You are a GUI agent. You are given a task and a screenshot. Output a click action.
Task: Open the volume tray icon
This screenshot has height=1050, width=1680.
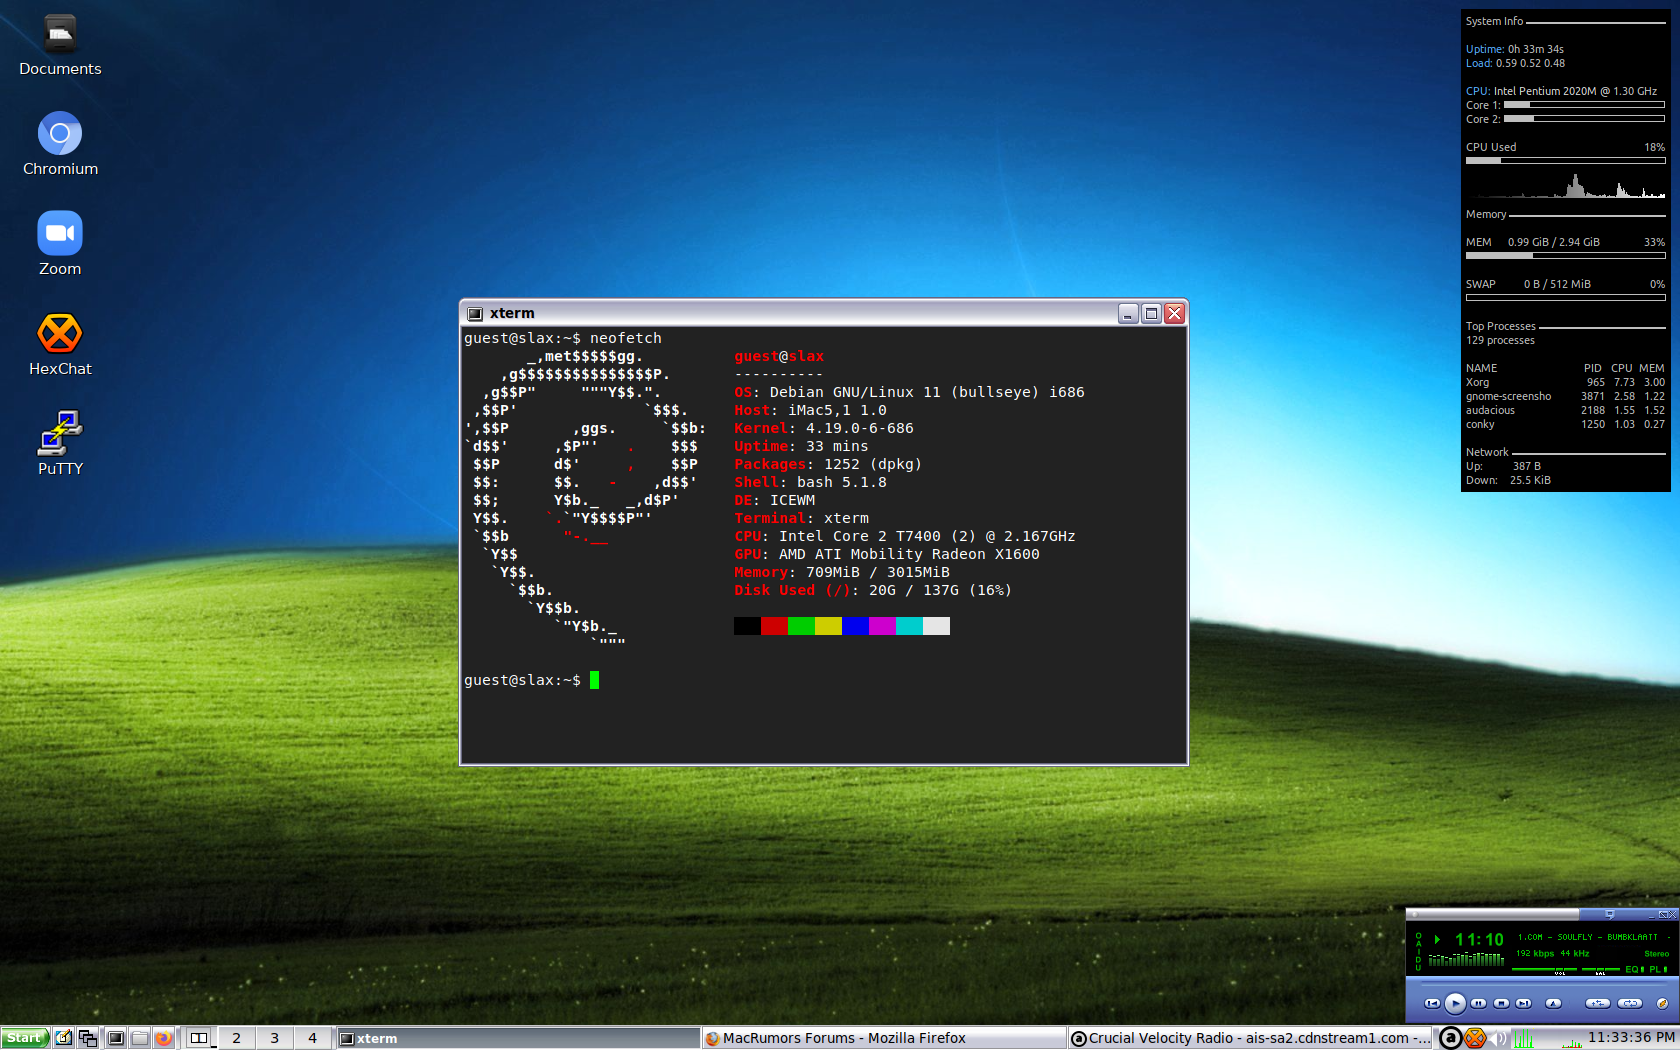(1499, 1038)
